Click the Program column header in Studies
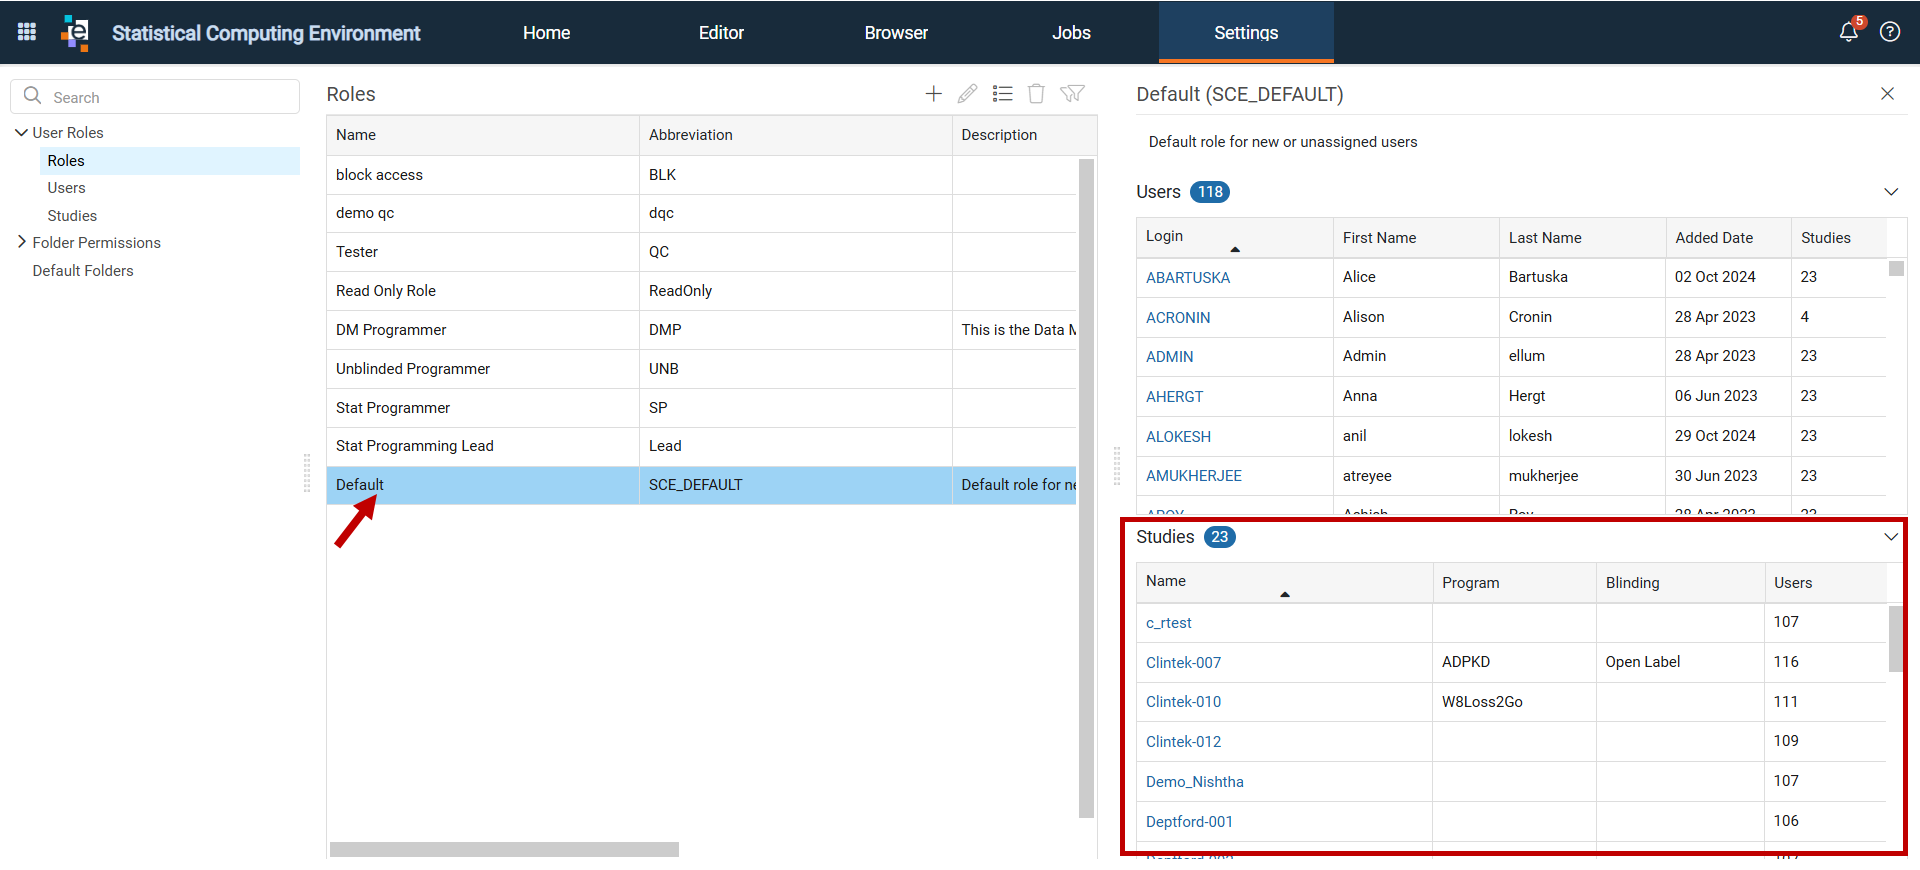The width and height of the screenshot is (1920, 870). pyautogui.click(x=1514, y=582)
